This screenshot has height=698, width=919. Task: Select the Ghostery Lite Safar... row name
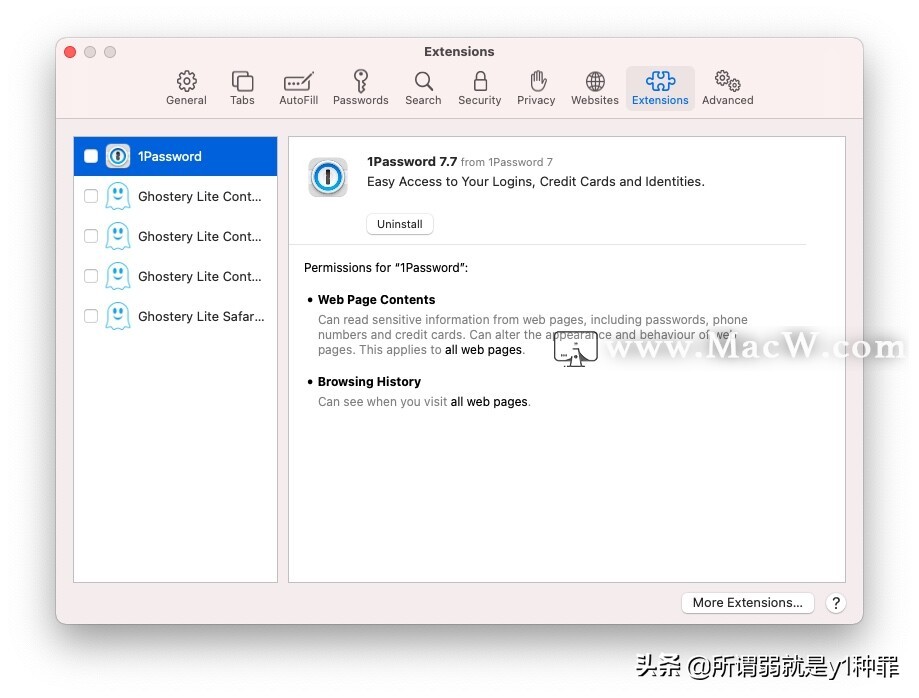(x=201, y=316)
